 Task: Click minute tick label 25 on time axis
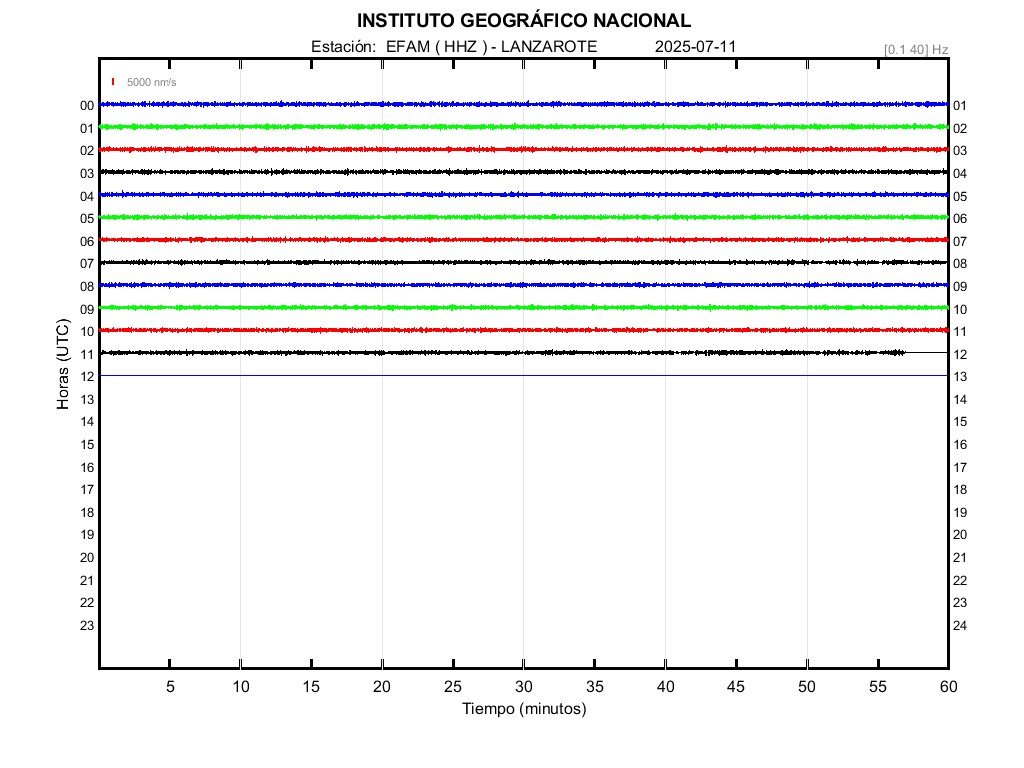point(453,686)
